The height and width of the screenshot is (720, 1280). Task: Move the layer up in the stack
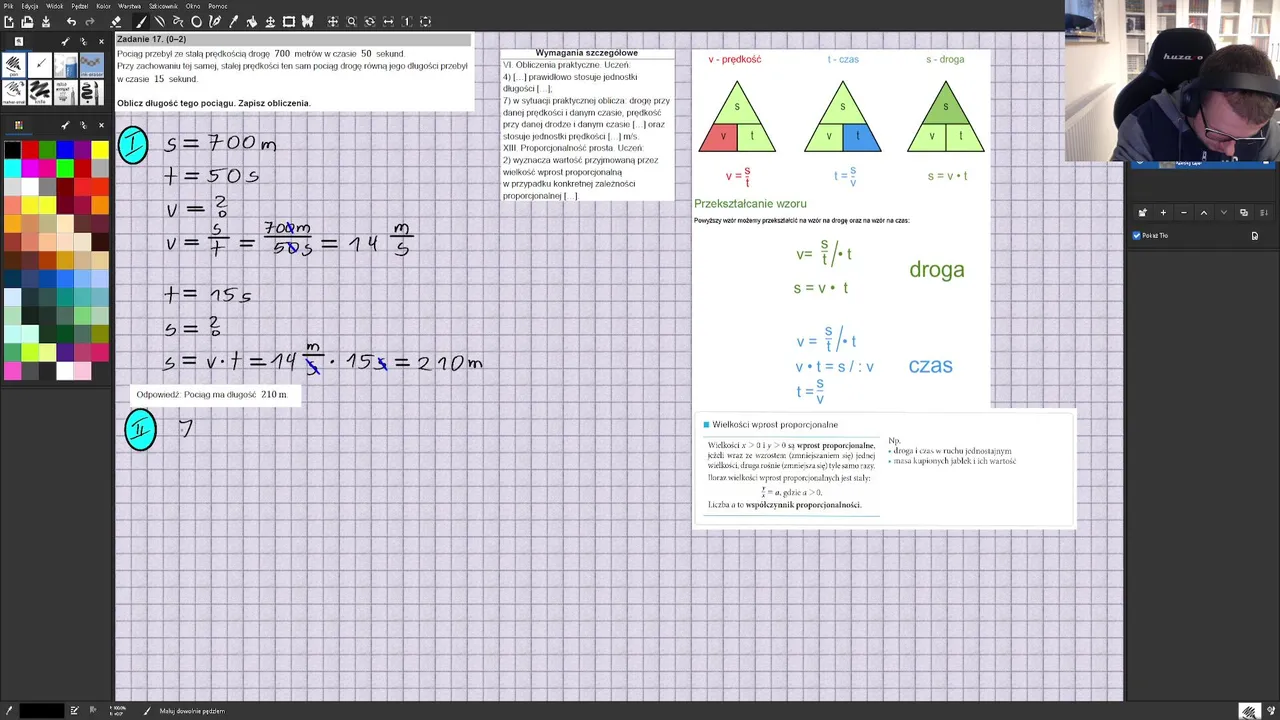coord(1204,212)
